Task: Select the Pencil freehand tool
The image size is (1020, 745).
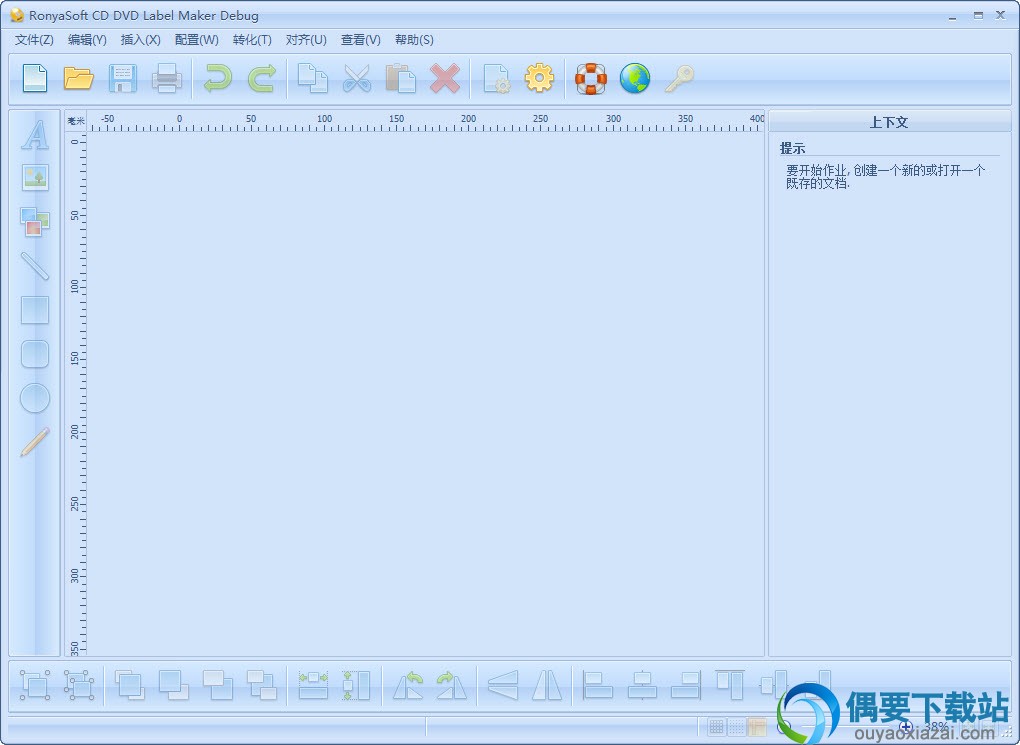Action: tap(35, 442)
